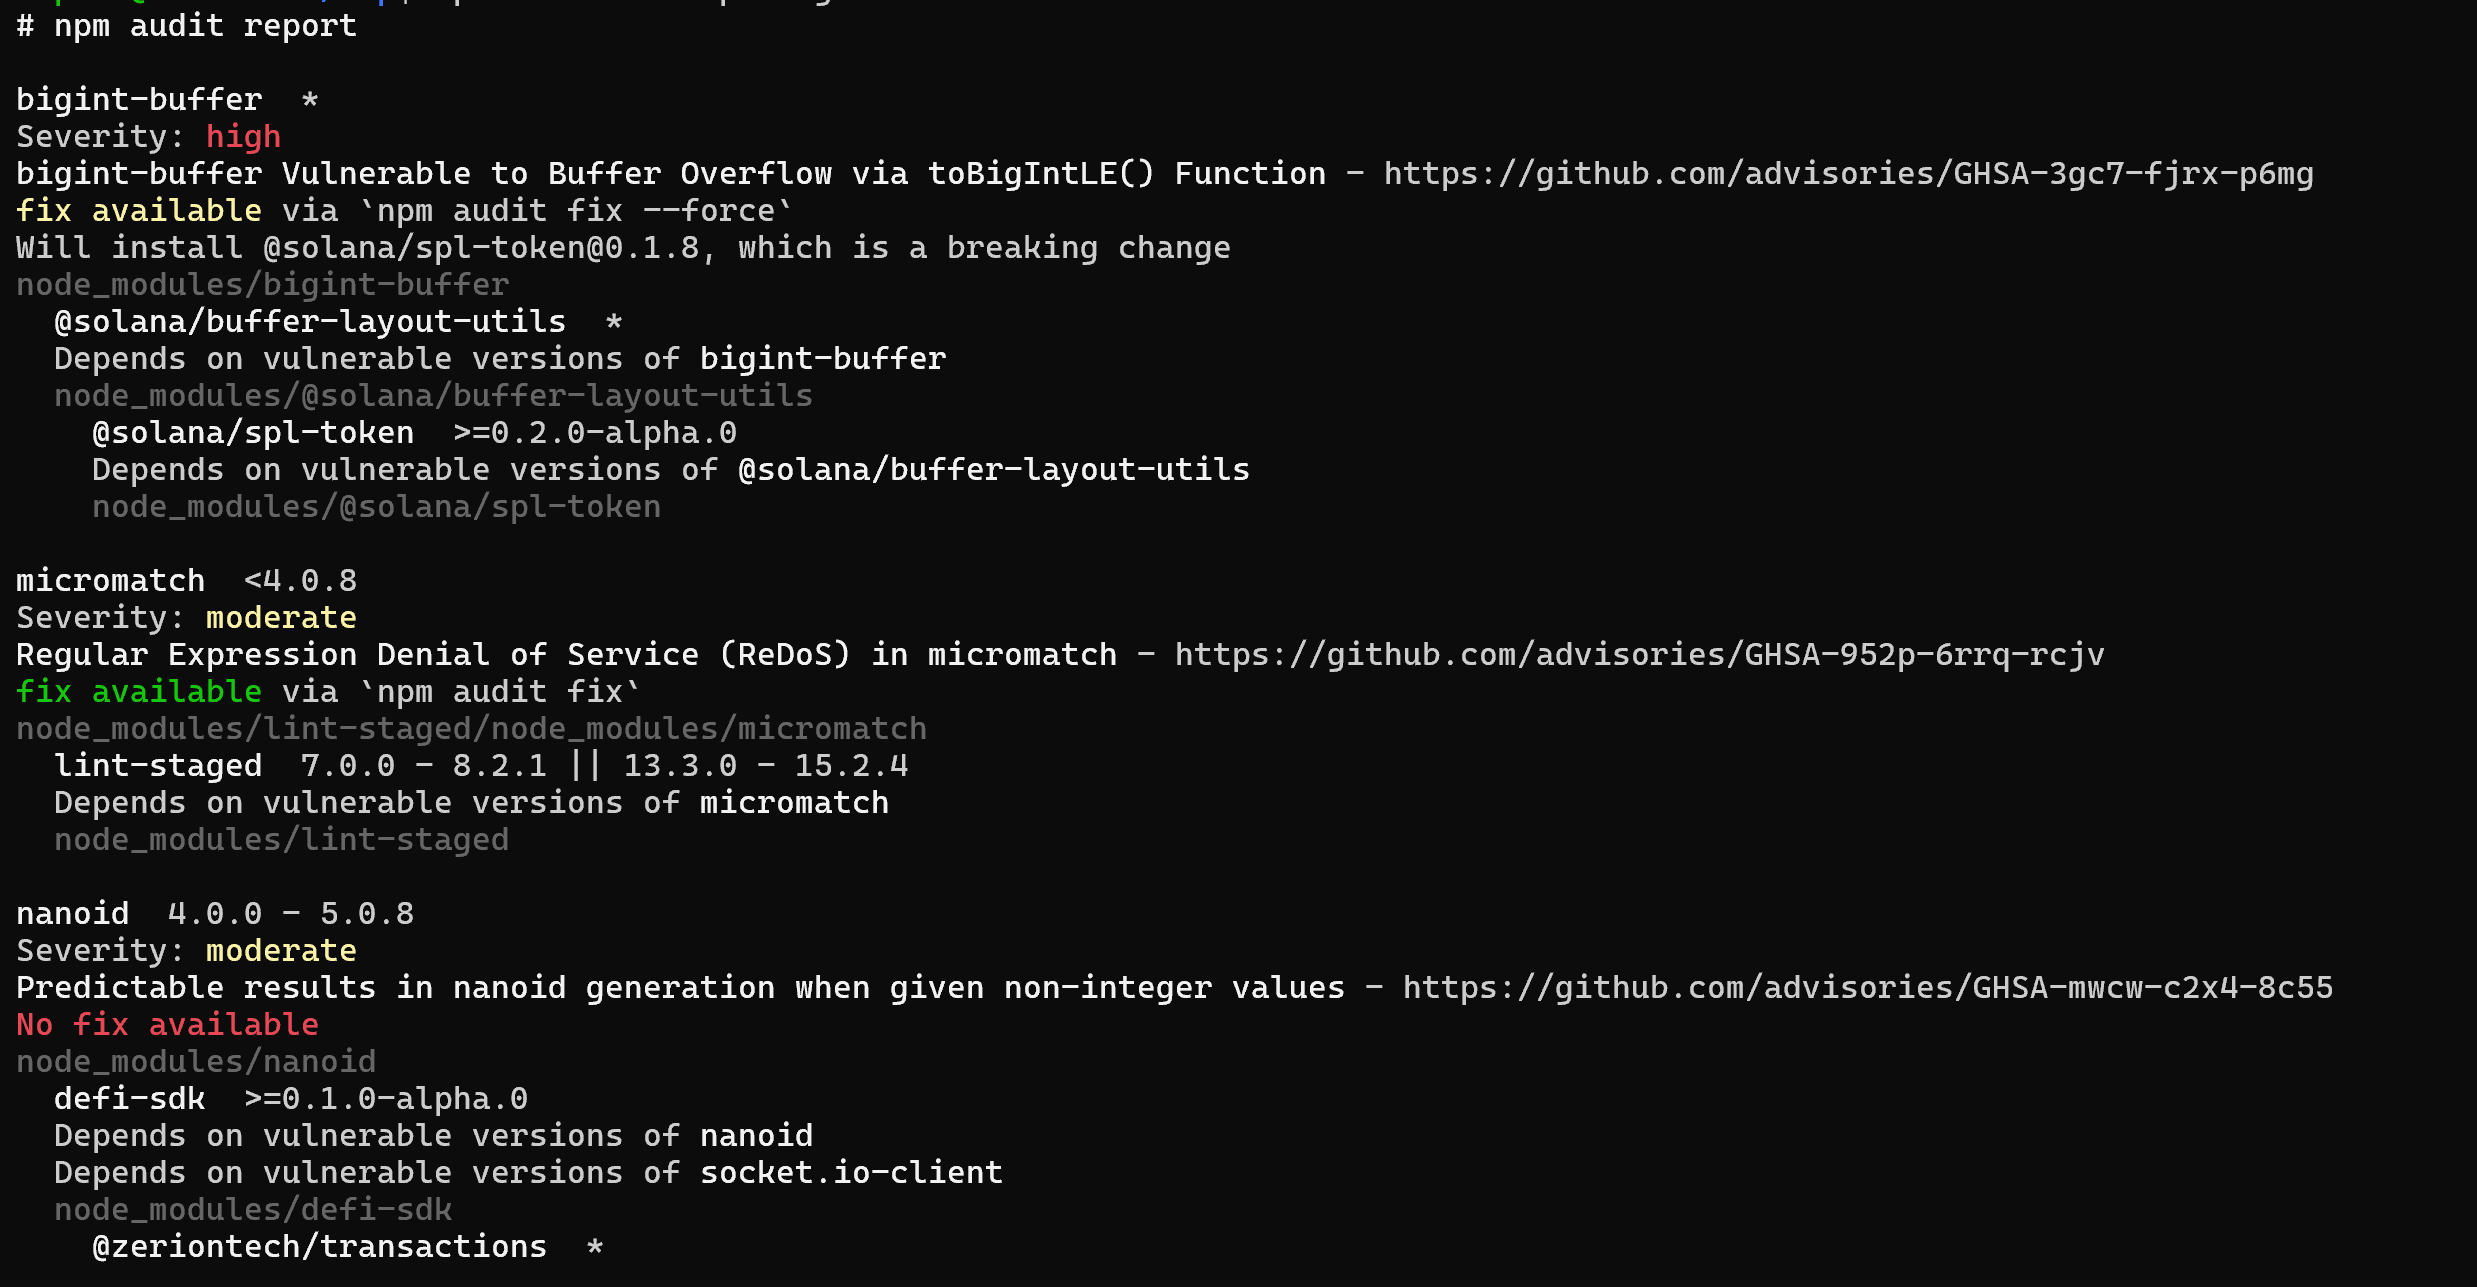
Task: Click the node_modules/defi-sdk path
Action: [x=253, y=1210]
